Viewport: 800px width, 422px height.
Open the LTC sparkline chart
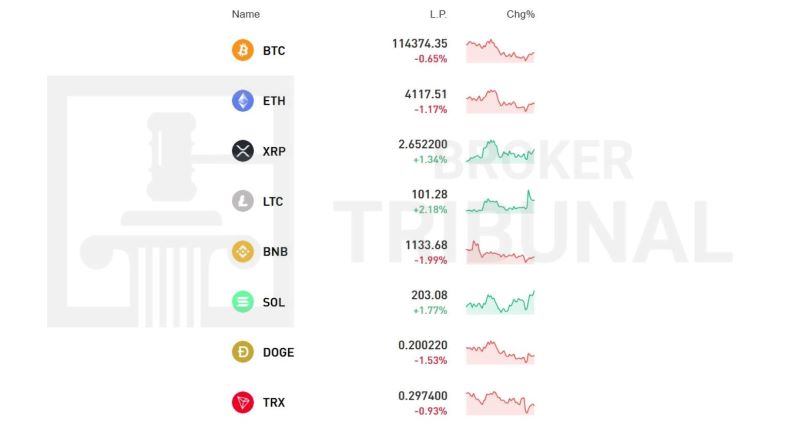click(x=500, y=201)
